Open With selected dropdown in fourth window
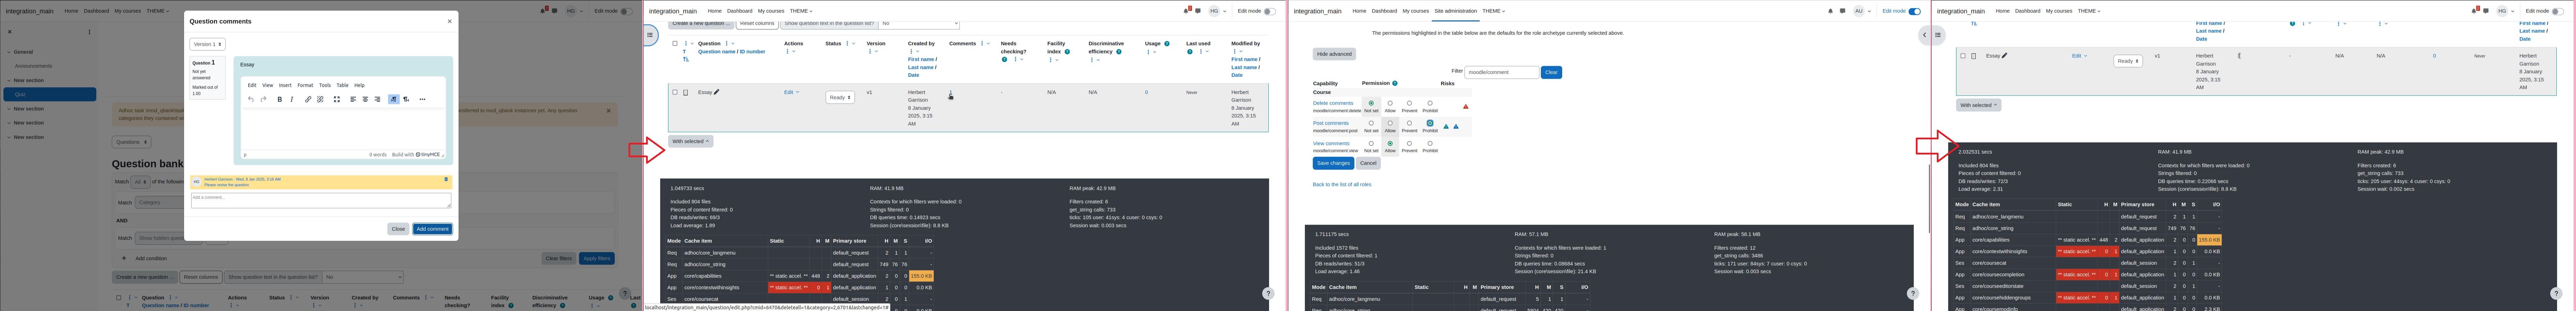The width and height of the screenshot is (2576, 311). coord(1979,105)
